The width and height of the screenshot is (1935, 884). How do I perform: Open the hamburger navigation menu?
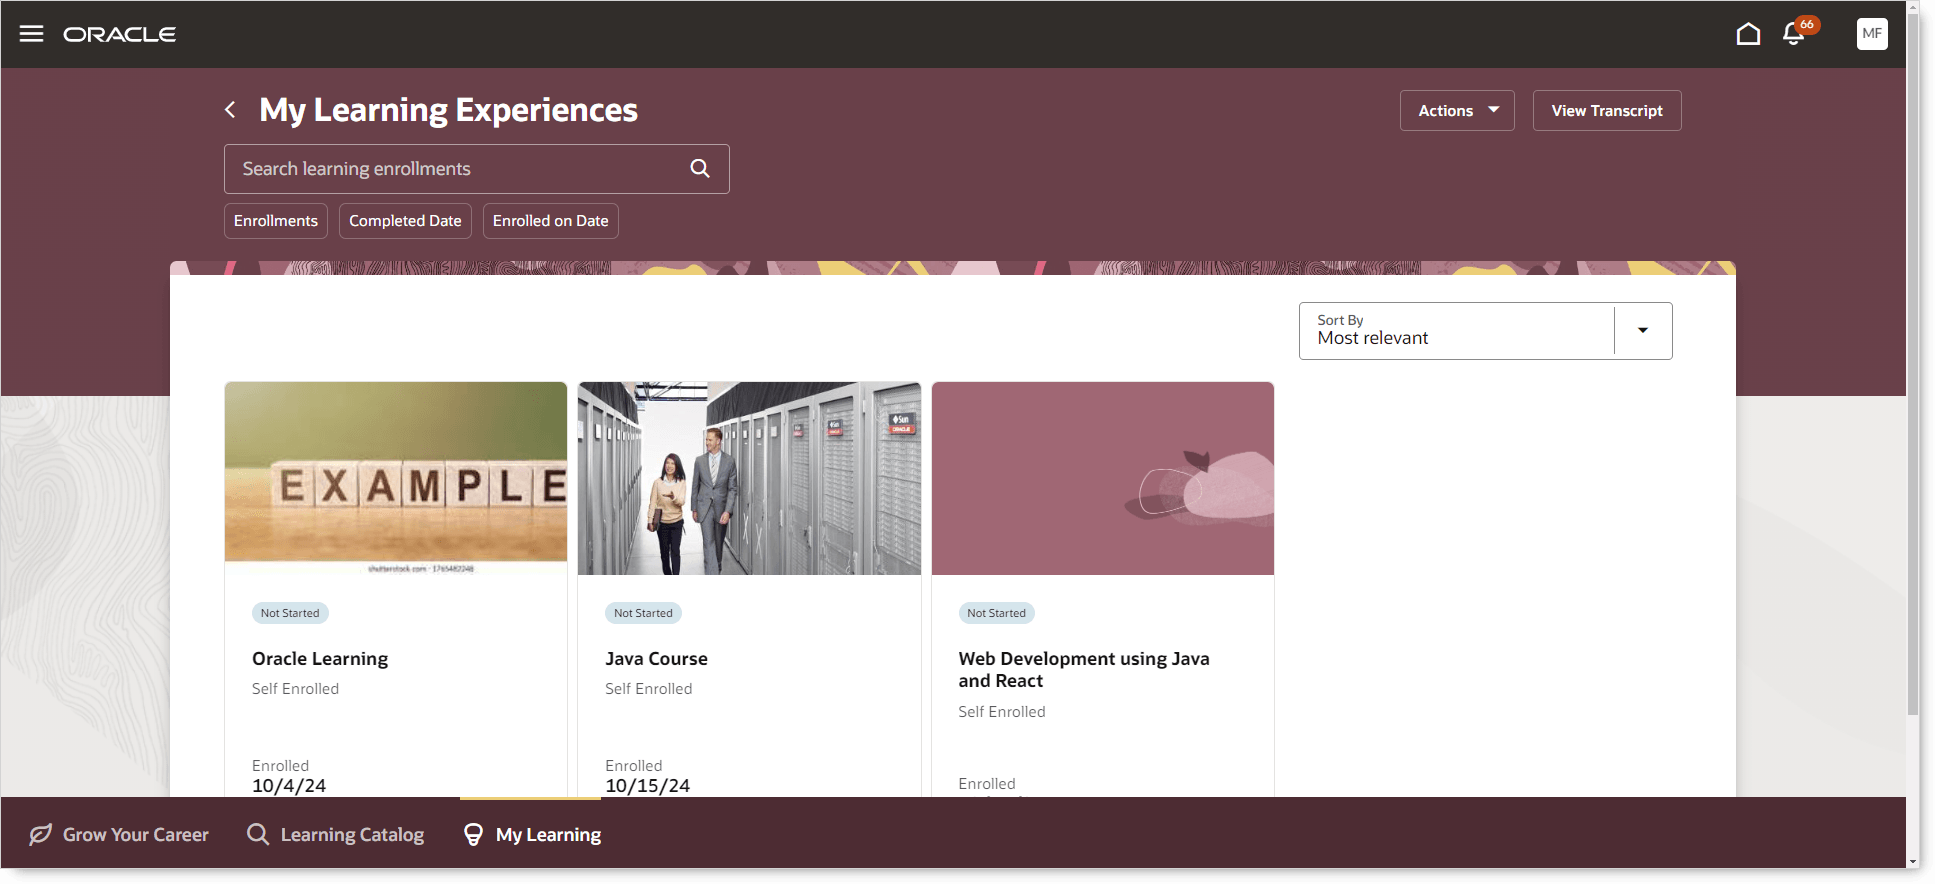[32, 34]
